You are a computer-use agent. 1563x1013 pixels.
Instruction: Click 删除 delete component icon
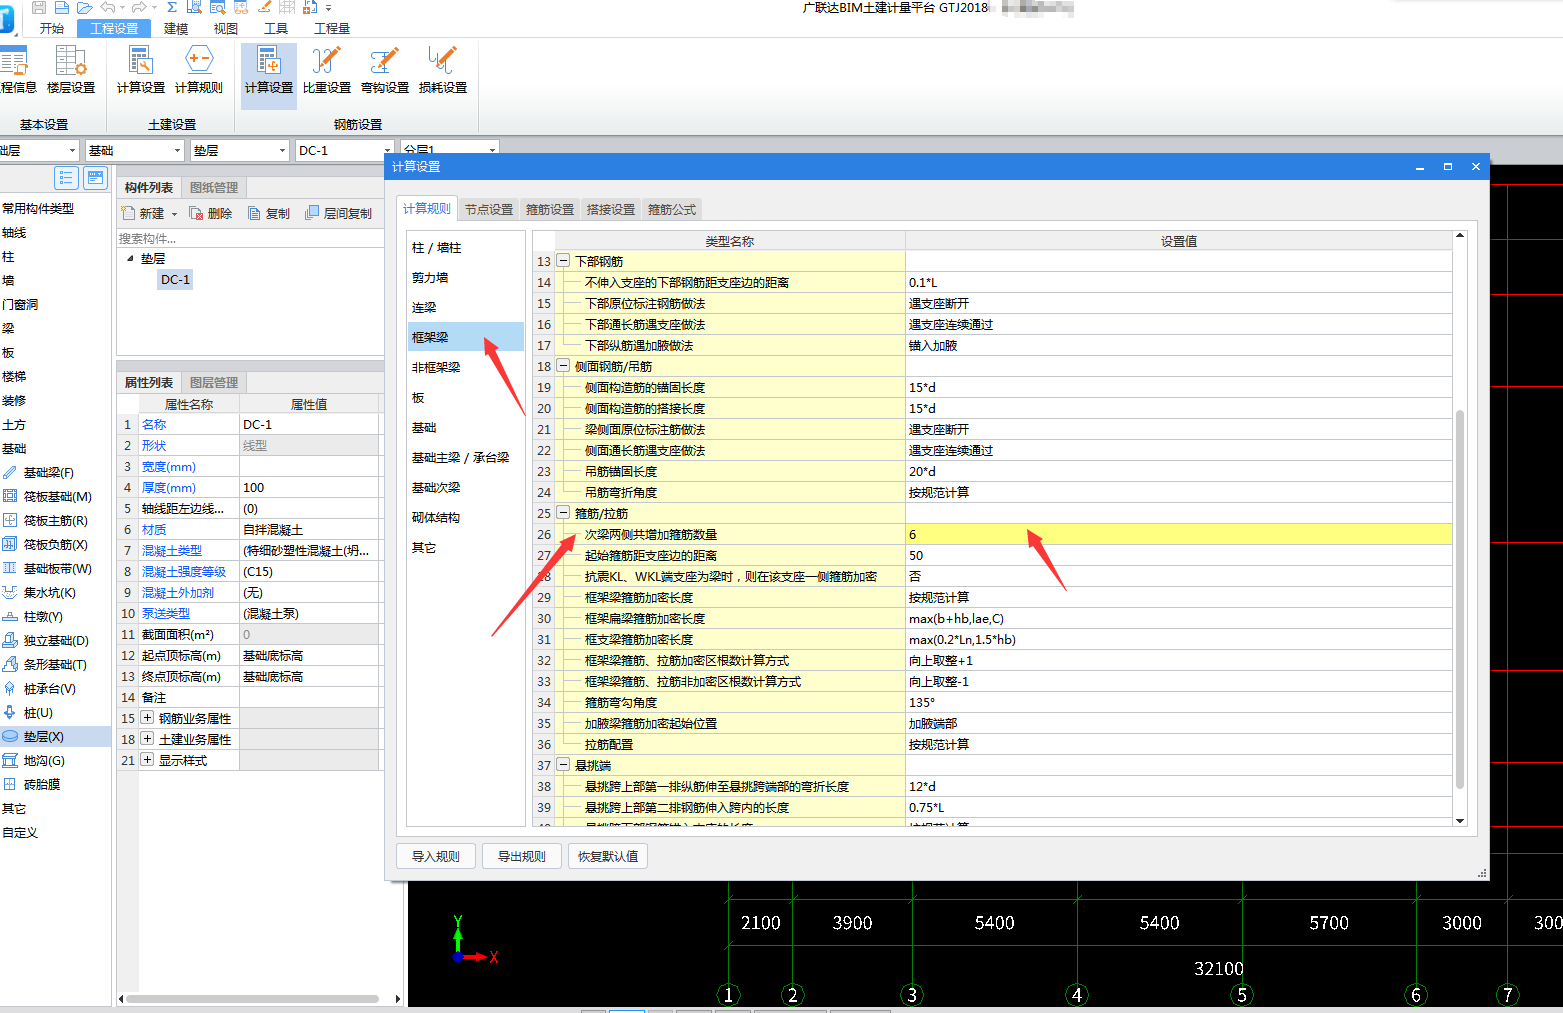(210, 213)
